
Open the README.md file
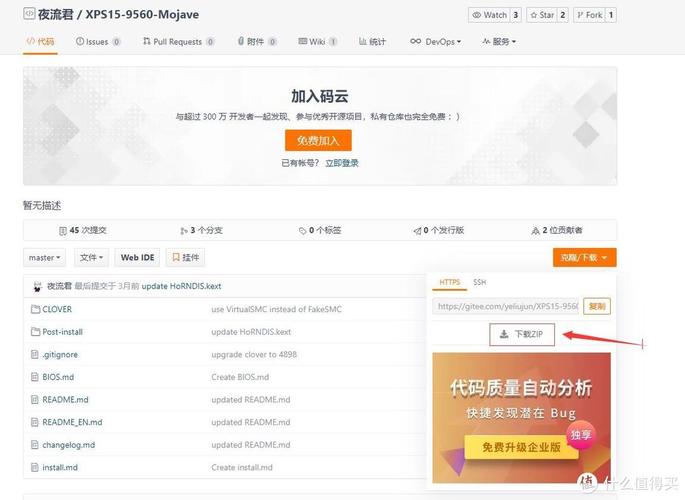point(66,400)
